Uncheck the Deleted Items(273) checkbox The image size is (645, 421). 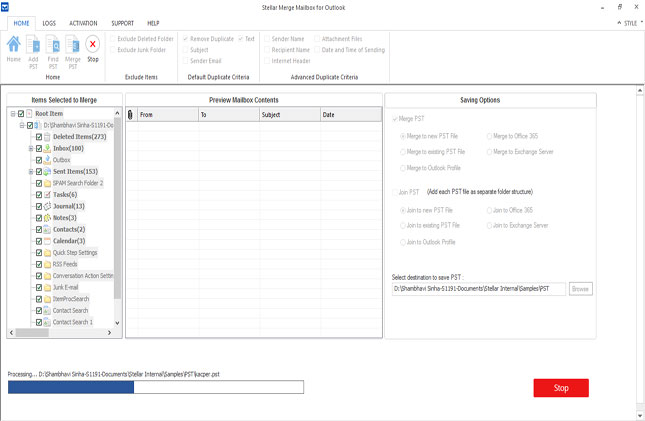39,137
